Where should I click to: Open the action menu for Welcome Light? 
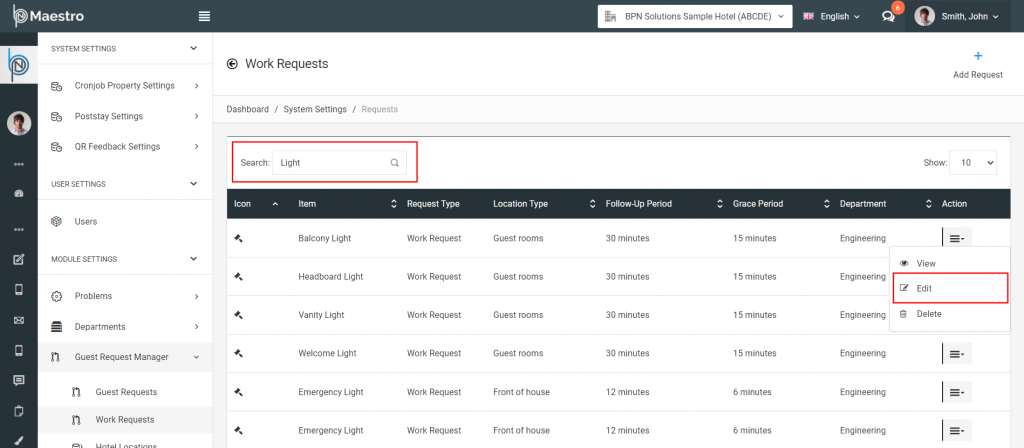[x=957, y=354]
